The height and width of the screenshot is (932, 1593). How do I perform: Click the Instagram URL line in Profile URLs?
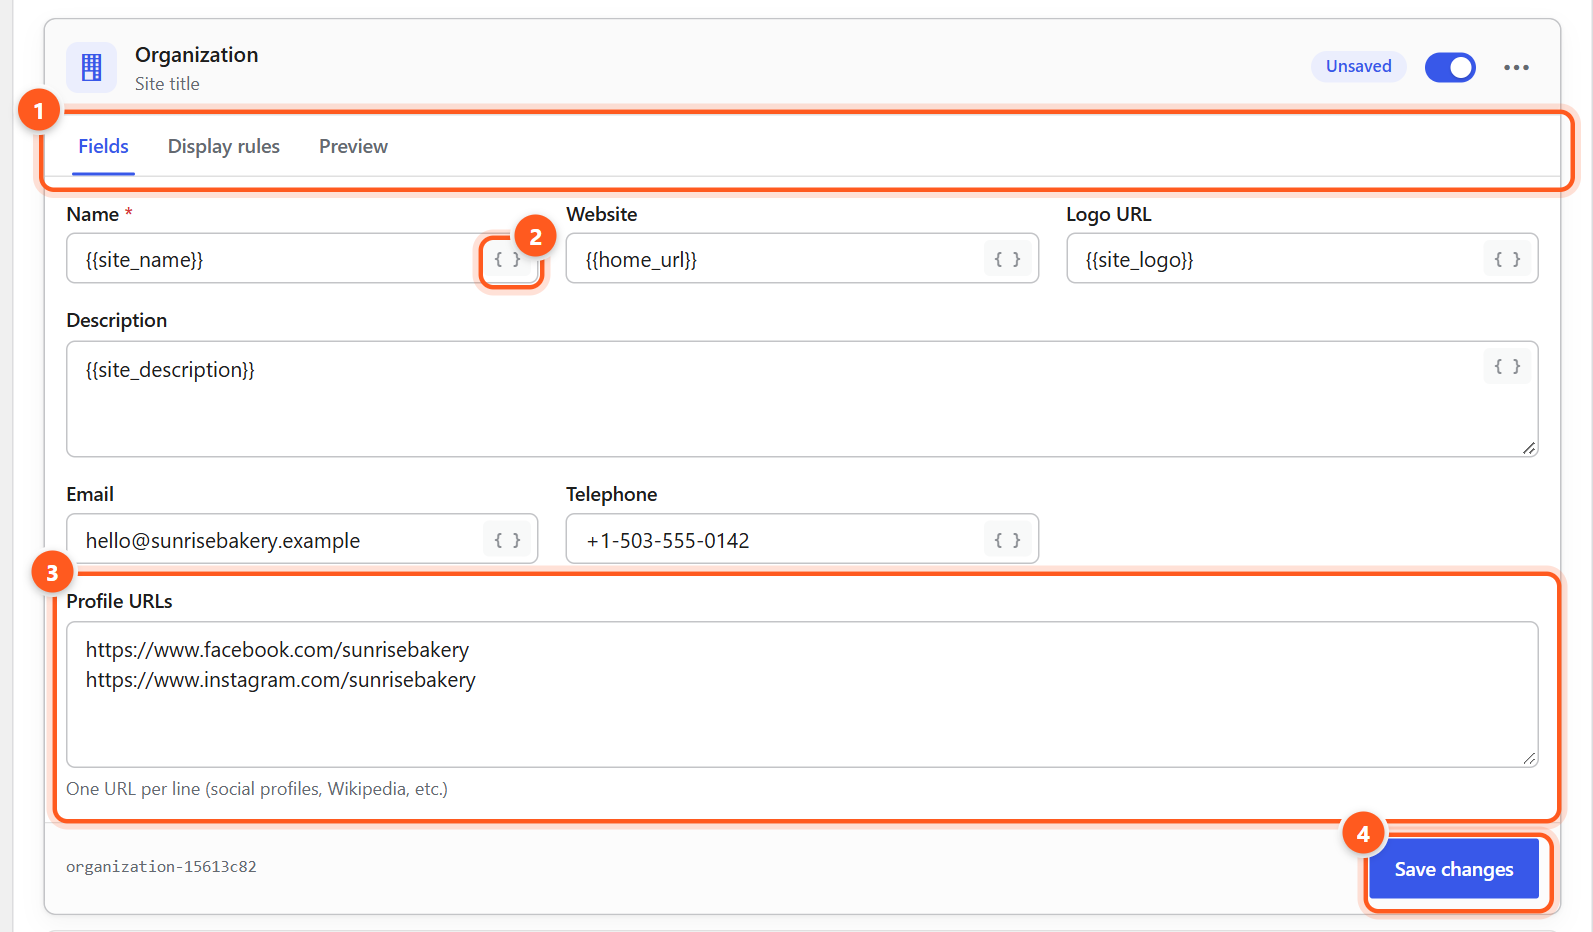point(281,680)
